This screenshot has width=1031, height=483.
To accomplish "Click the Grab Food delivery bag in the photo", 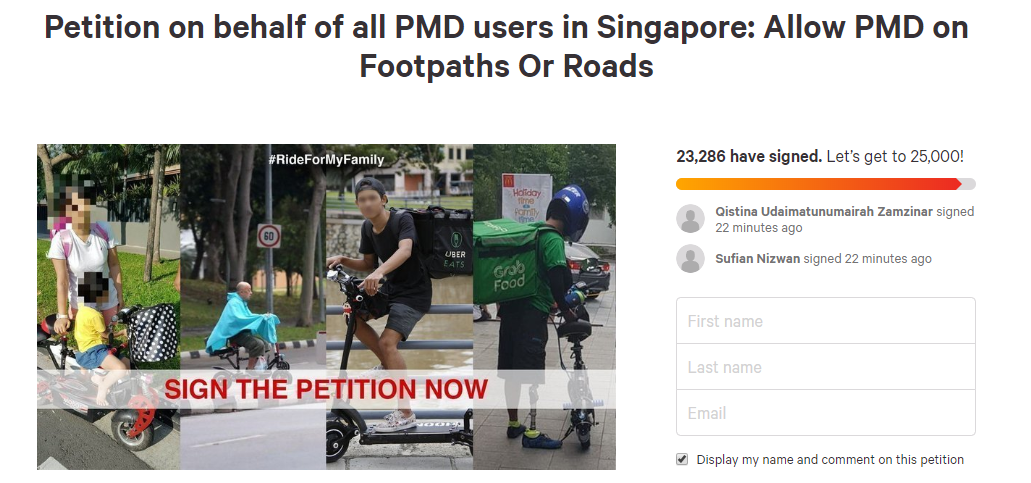I will [510, 262].
